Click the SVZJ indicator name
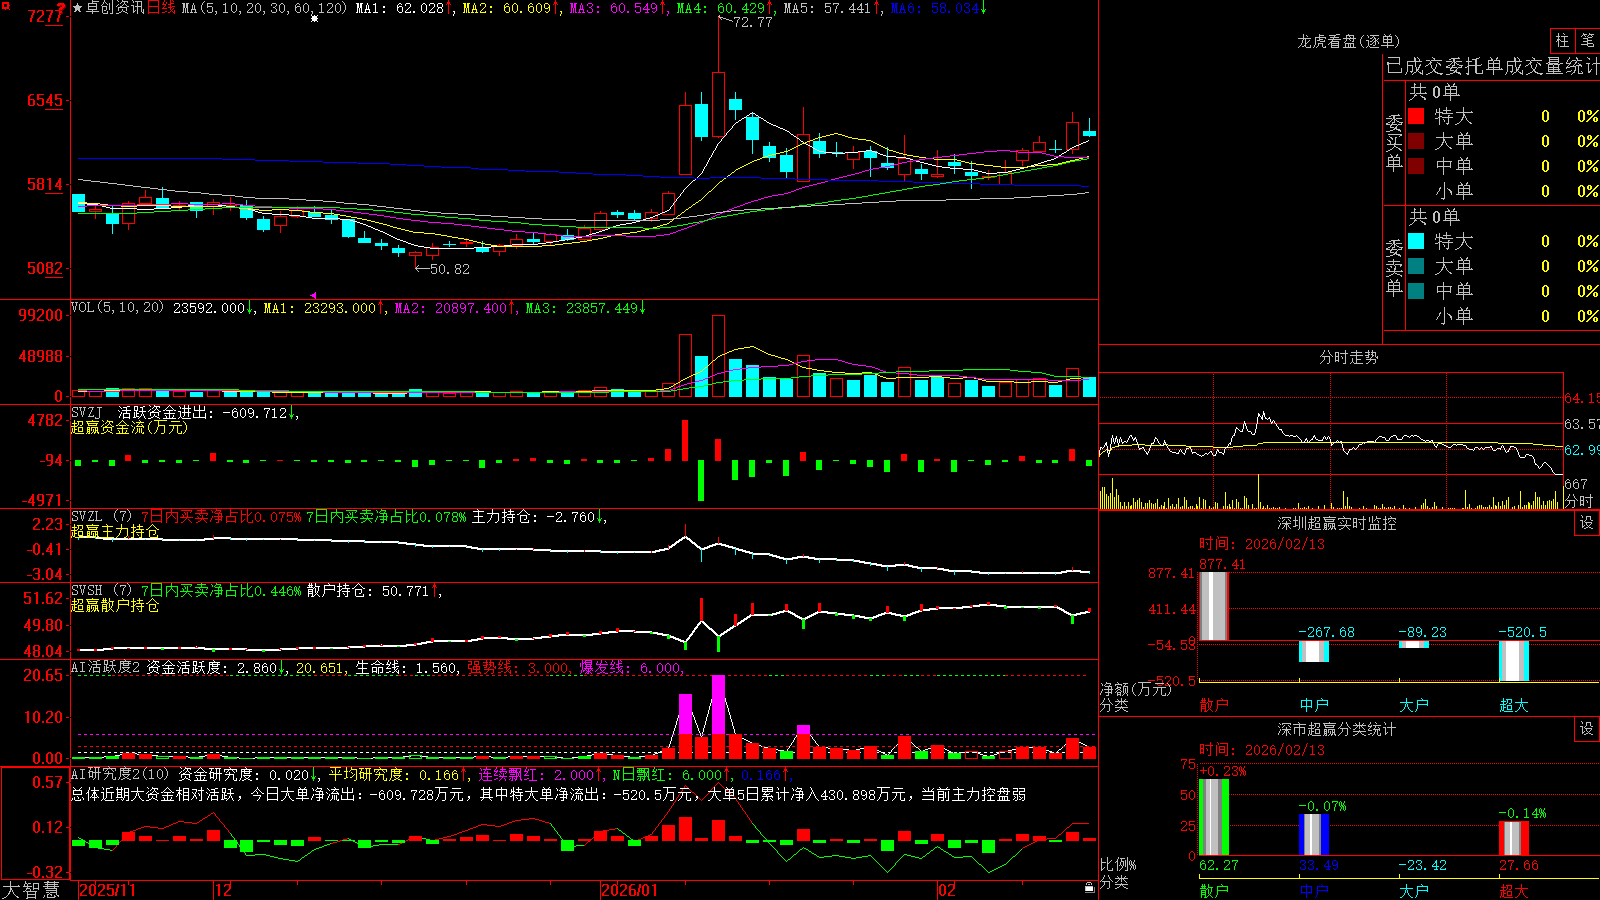1600x900 pixels. pos(87,412)
